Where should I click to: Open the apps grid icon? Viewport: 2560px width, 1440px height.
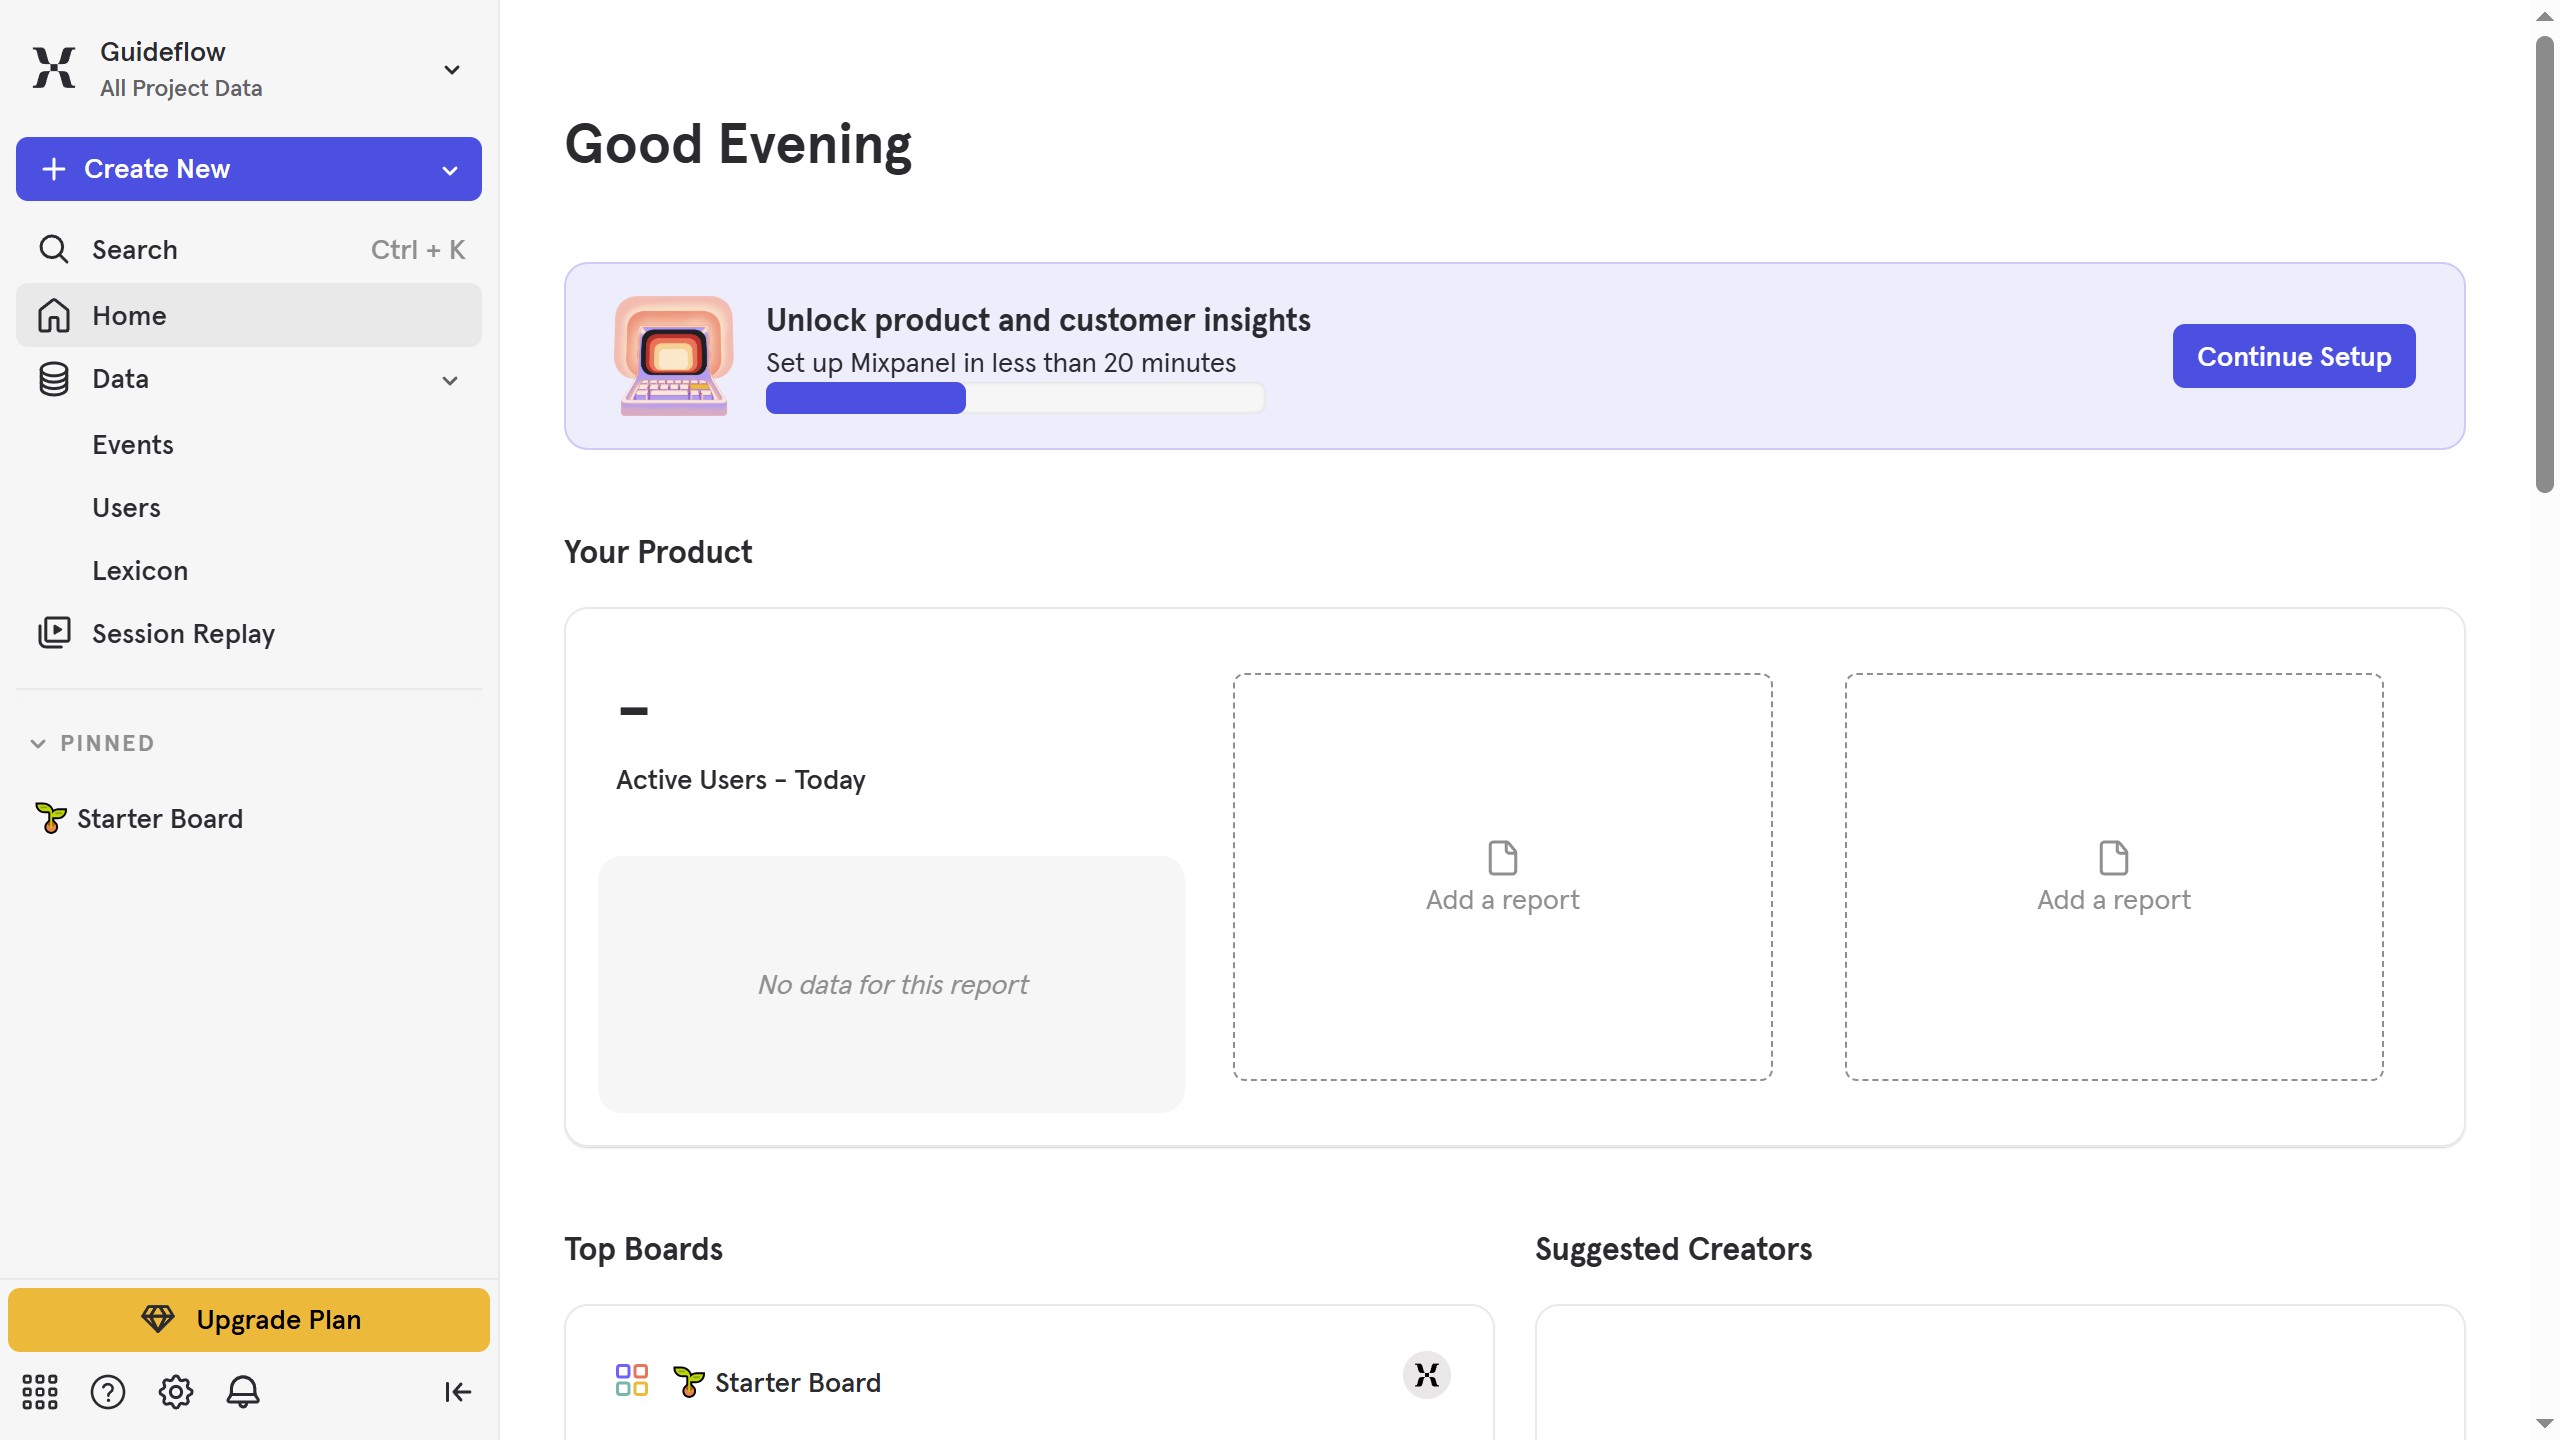40,1391
